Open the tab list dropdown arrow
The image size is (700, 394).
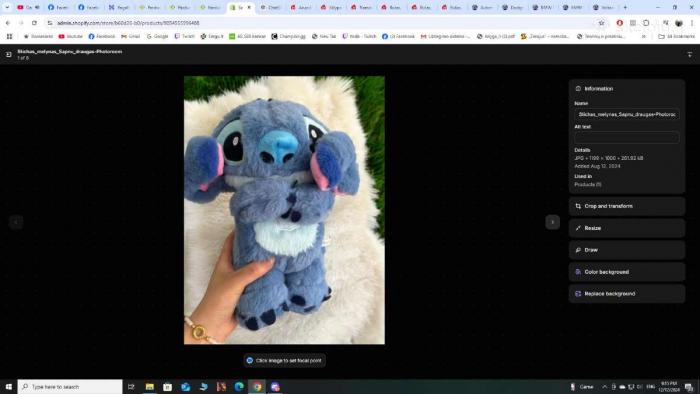point(7,7)
